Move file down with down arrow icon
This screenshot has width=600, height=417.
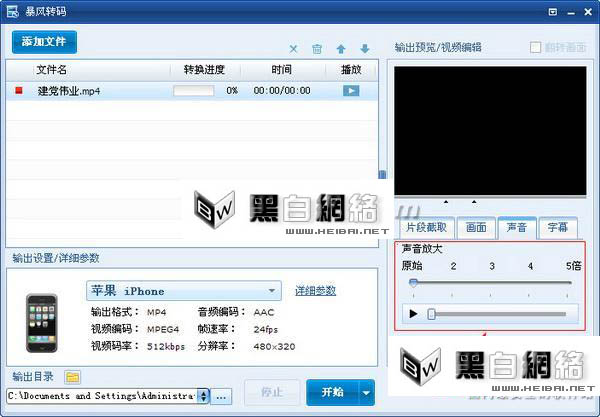pyautogui.click(x=365, y=49)
